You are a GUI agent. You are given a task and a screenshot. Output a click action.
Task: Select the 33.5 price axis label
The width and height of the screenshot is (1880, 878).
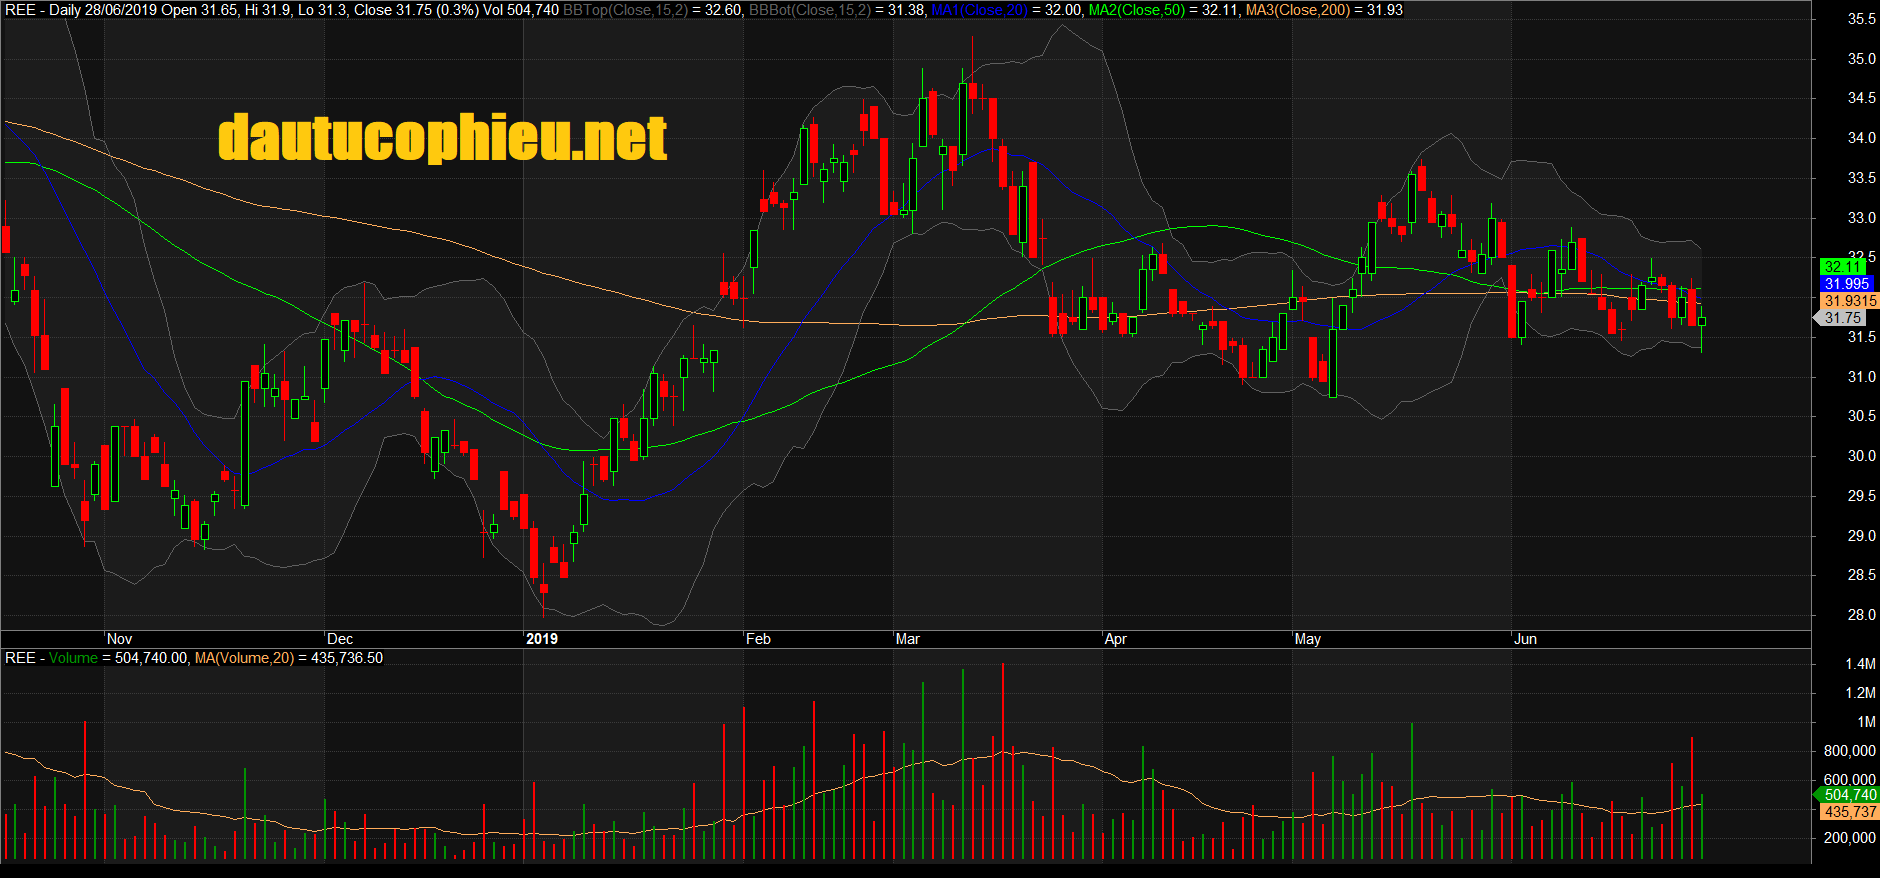pyautogui.click(x=1862, y=178)
